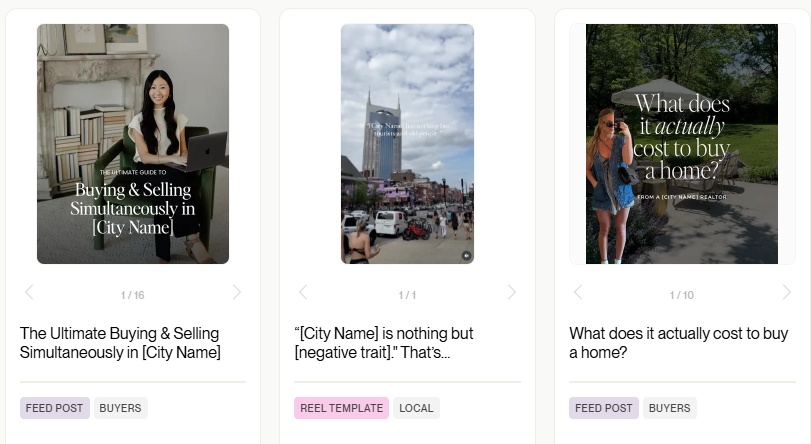811x444 pixels.
Task: Click the 1 / 16 slide counter
Action: 133,295
